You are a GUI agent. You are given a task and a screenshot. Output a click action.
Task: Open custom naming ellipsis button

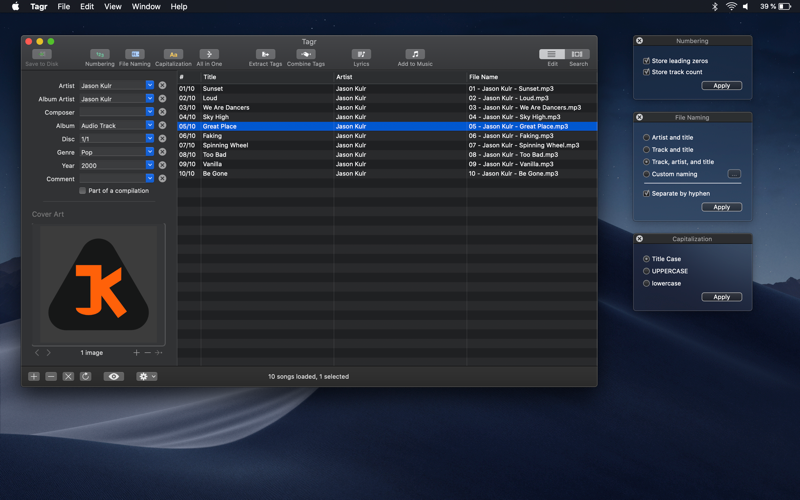click(734, 174)
